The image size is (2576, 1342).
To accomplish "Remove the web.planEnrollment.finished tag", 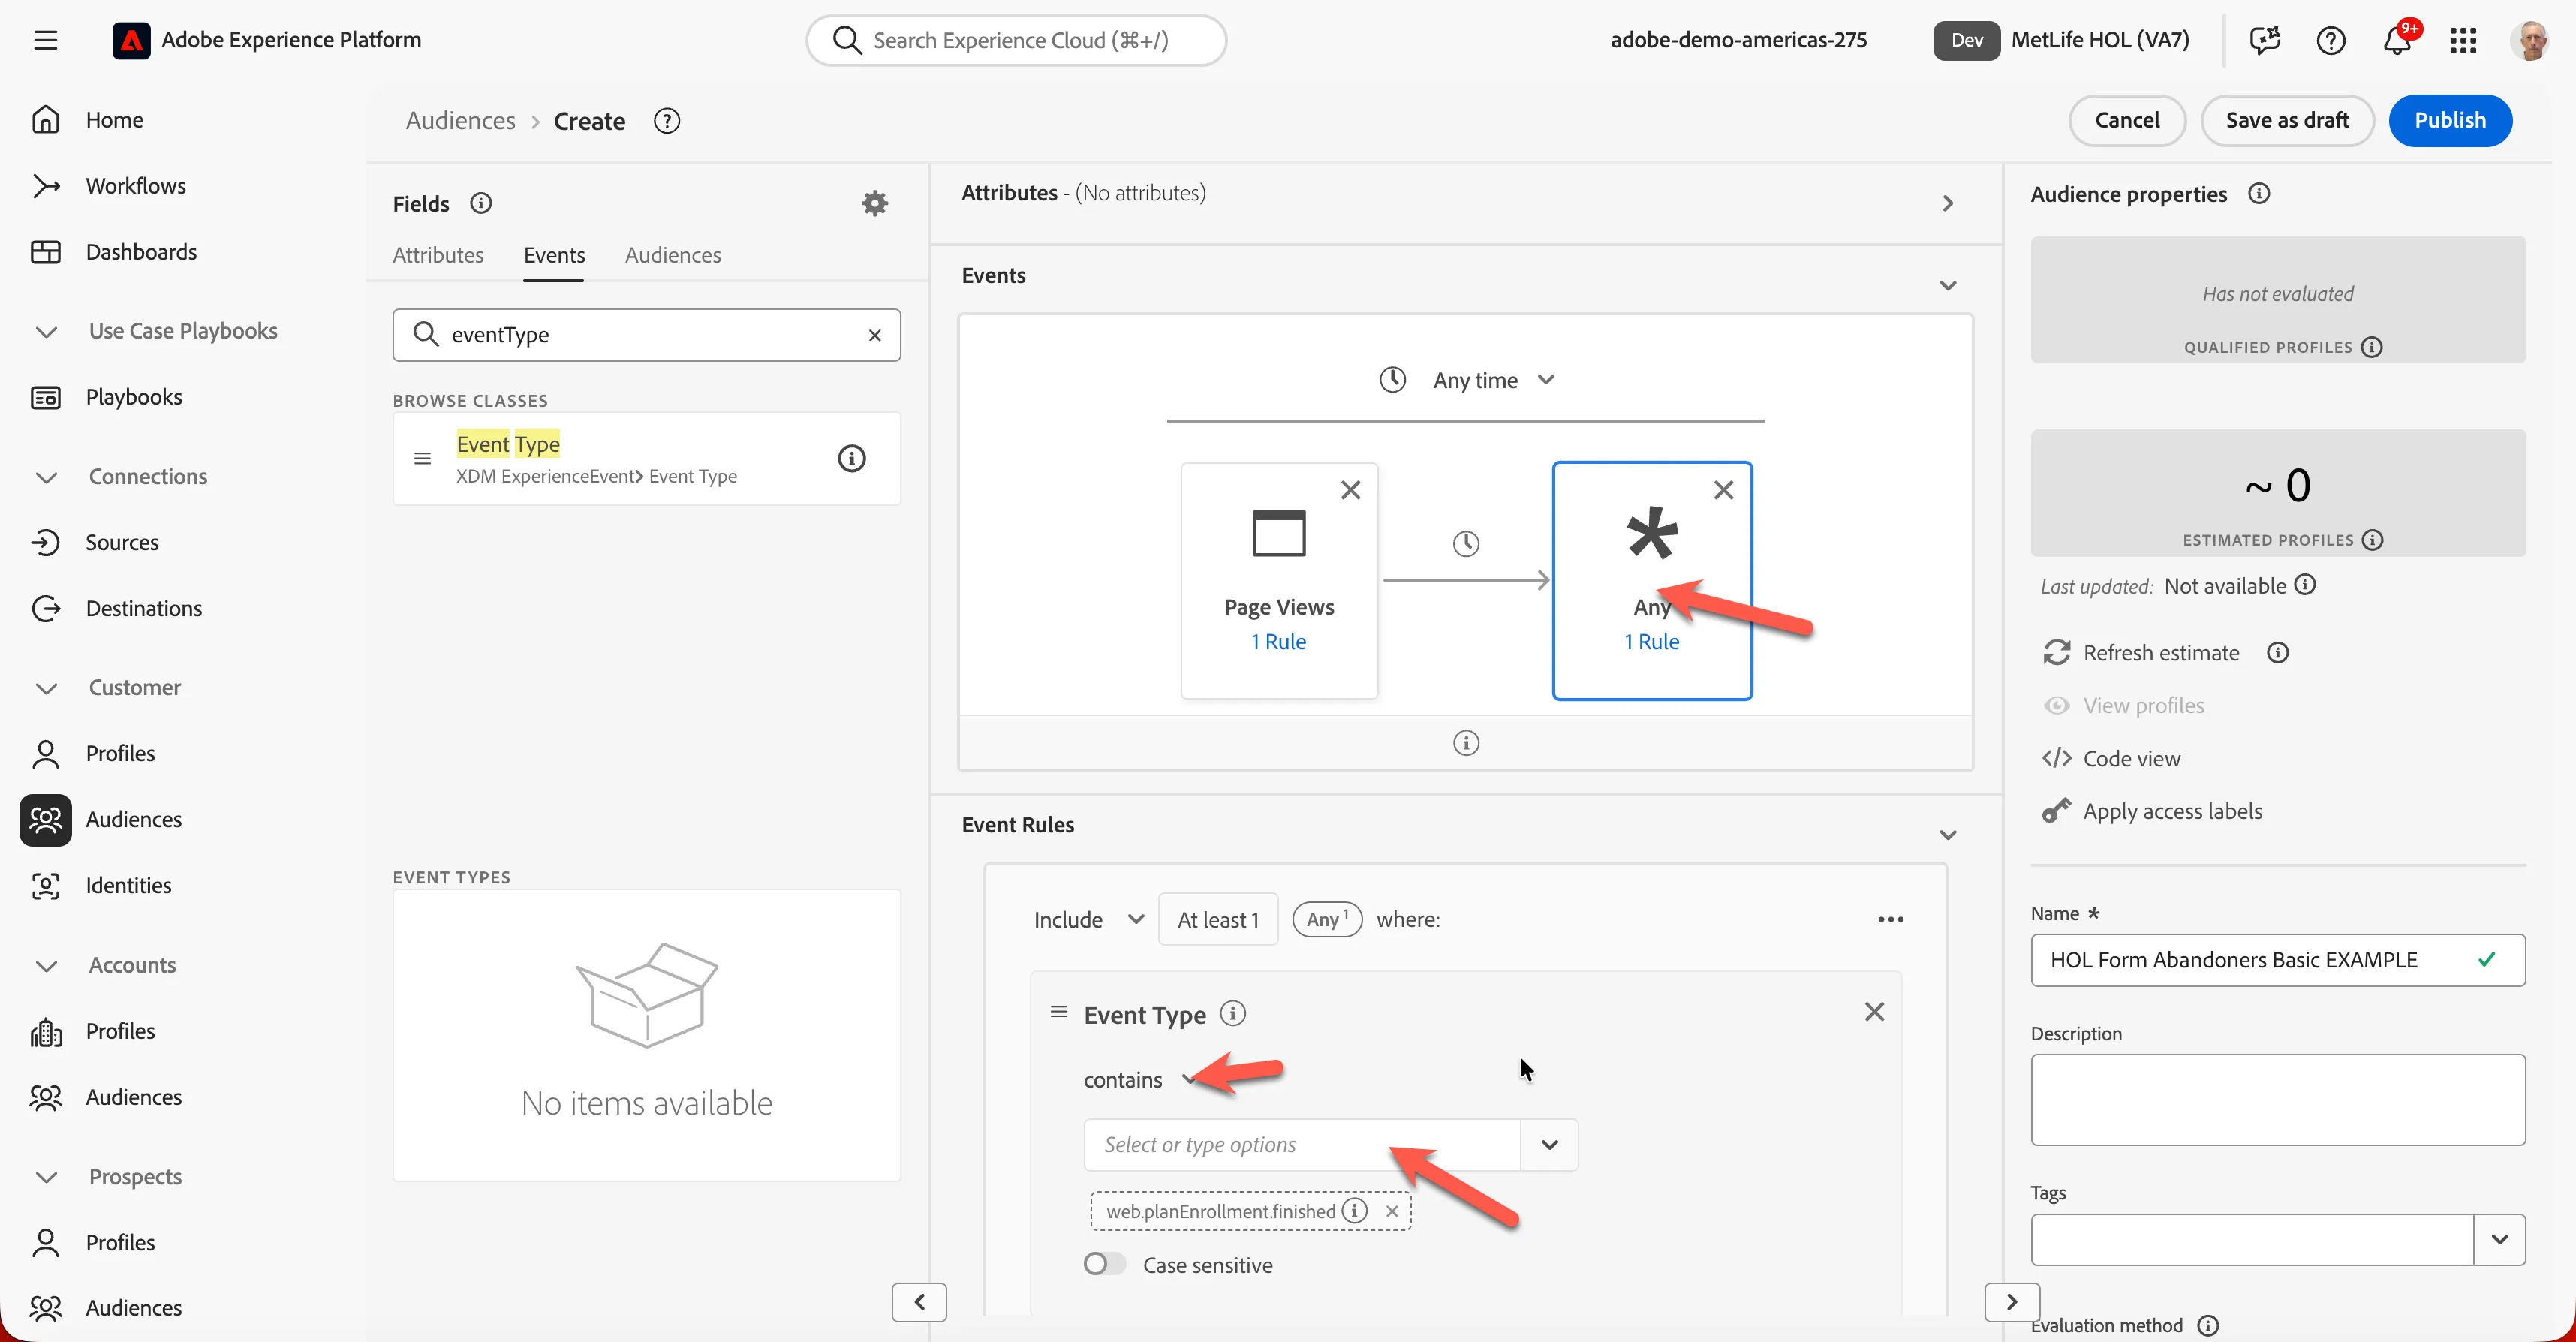I will tap(1391, 1211).
